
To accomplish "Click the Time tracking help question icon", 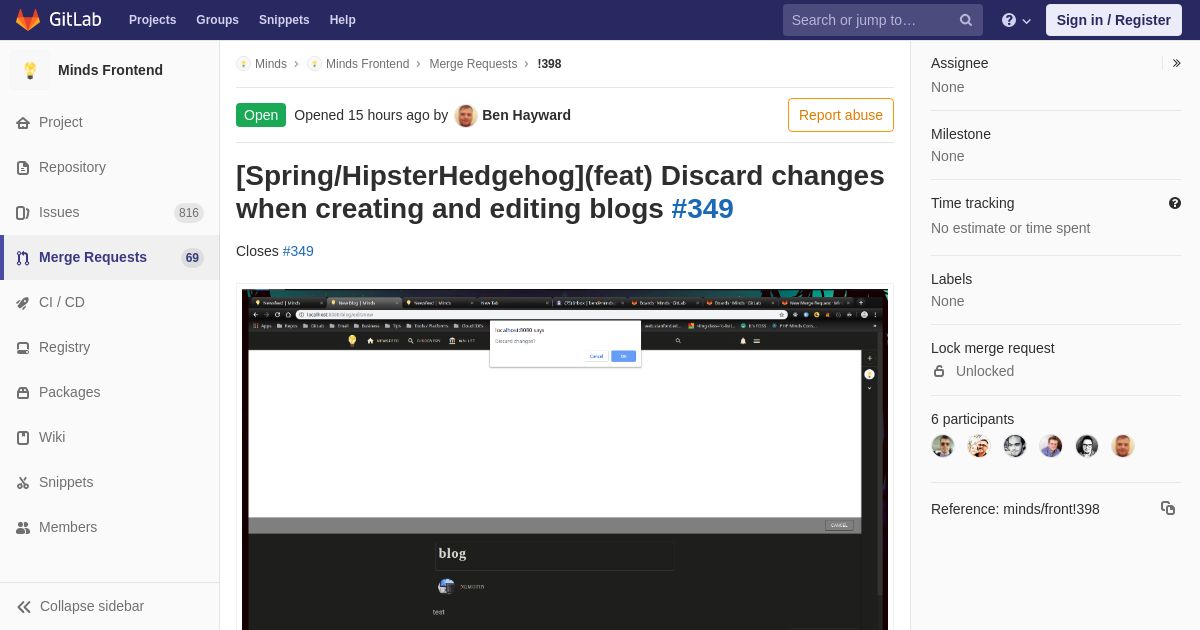I will pos(1175,203).
